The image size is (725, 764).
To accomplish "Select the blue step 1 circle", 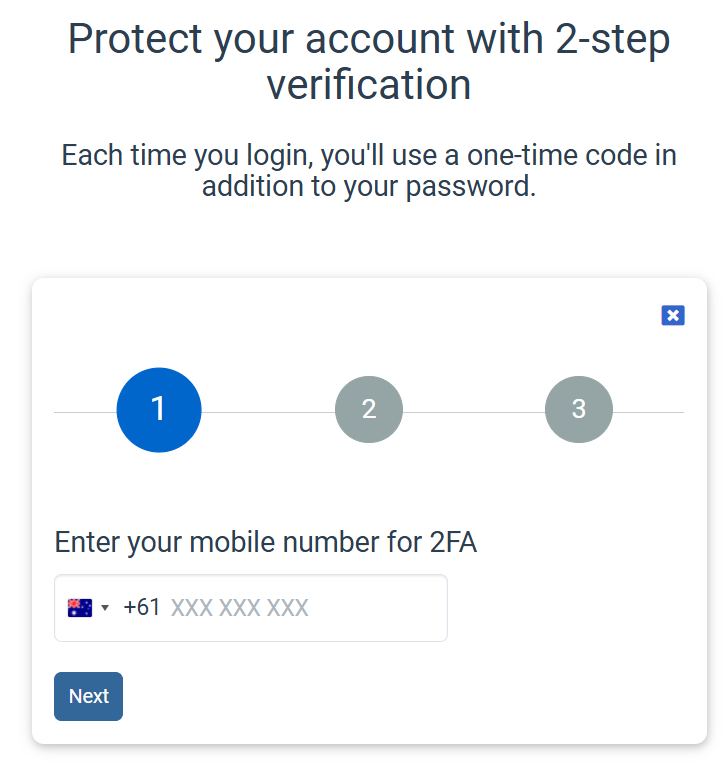I will [x=159, y=410].
